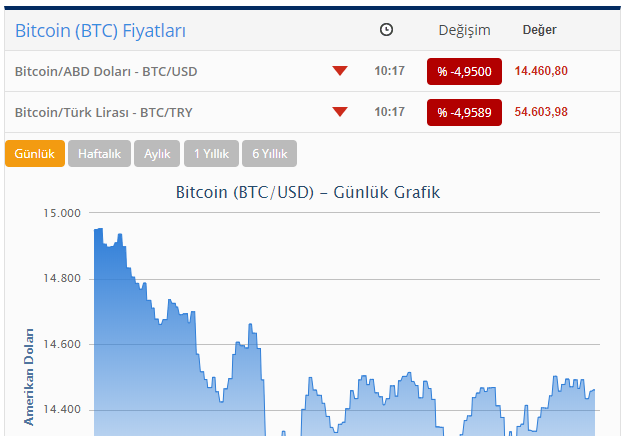The image size is (623, 436).
Task: Click the Amerikan Doları axis title
Action: click(29, 377)
